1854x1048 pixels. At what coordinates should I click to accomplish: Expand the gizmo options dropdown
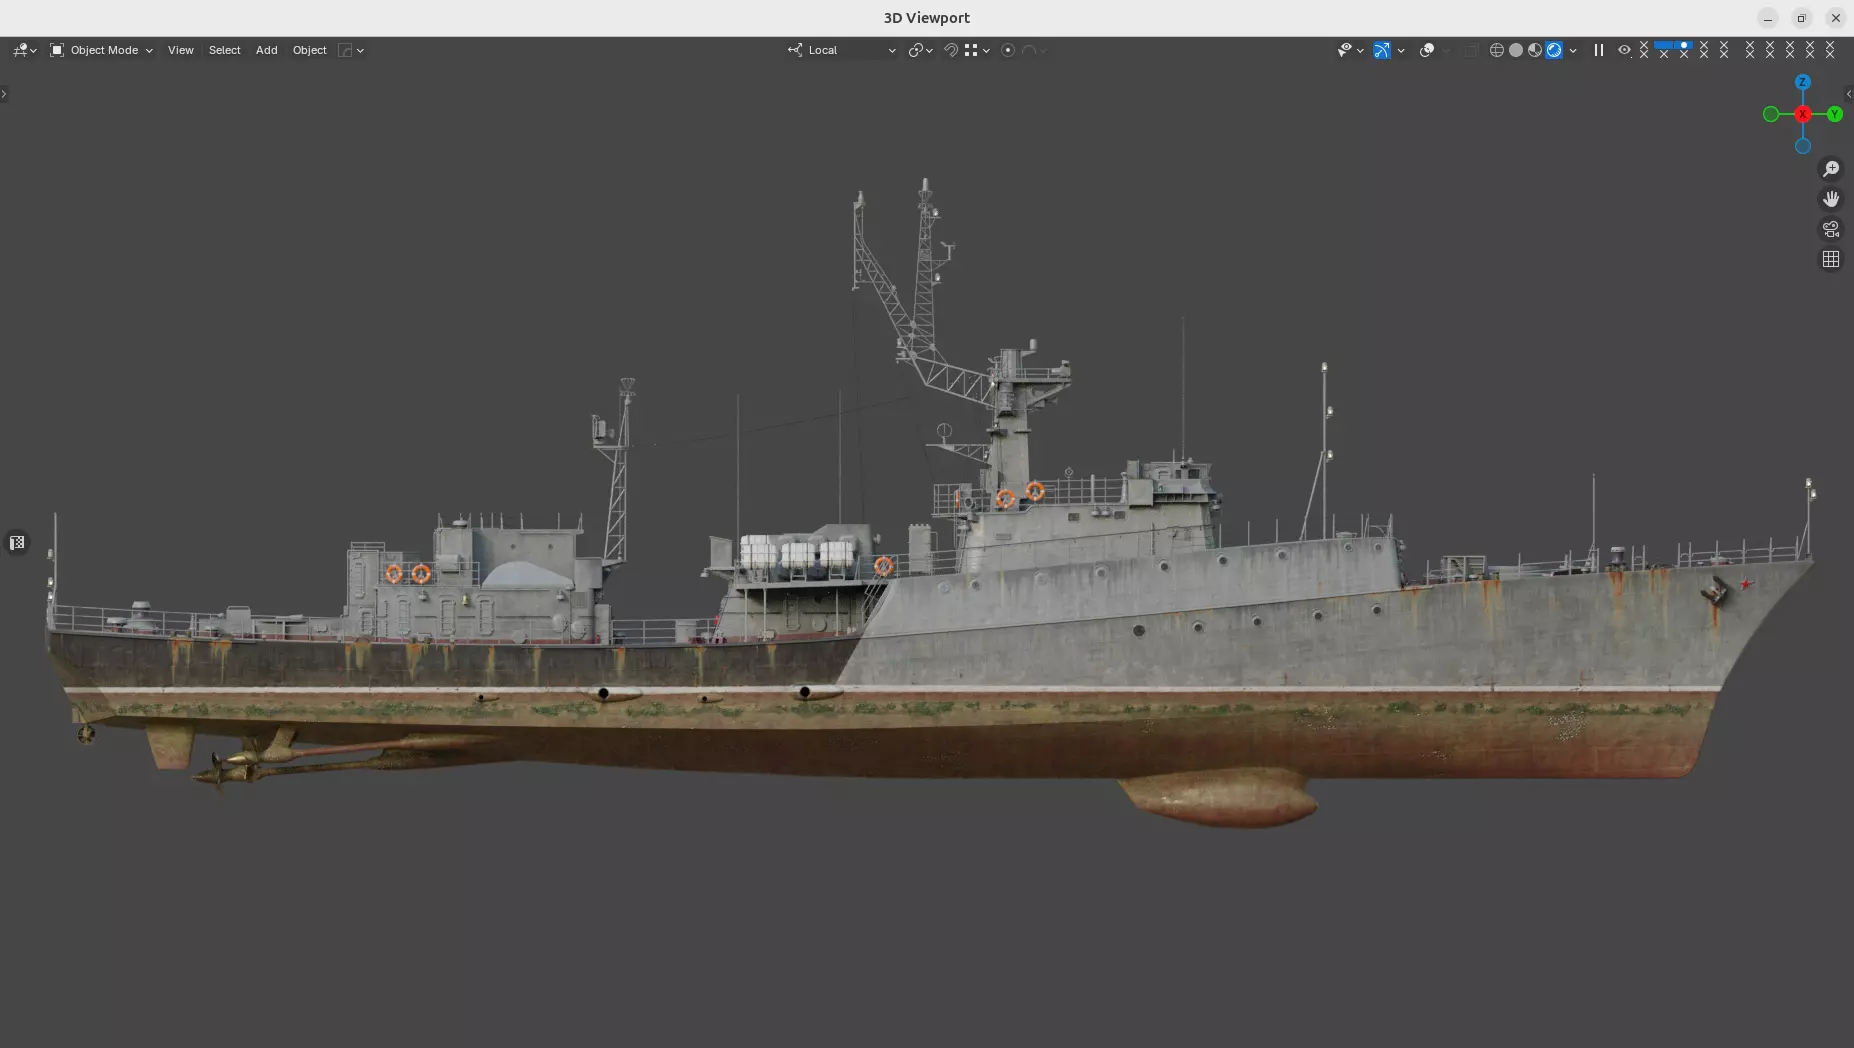click(x=1401, y=50)
